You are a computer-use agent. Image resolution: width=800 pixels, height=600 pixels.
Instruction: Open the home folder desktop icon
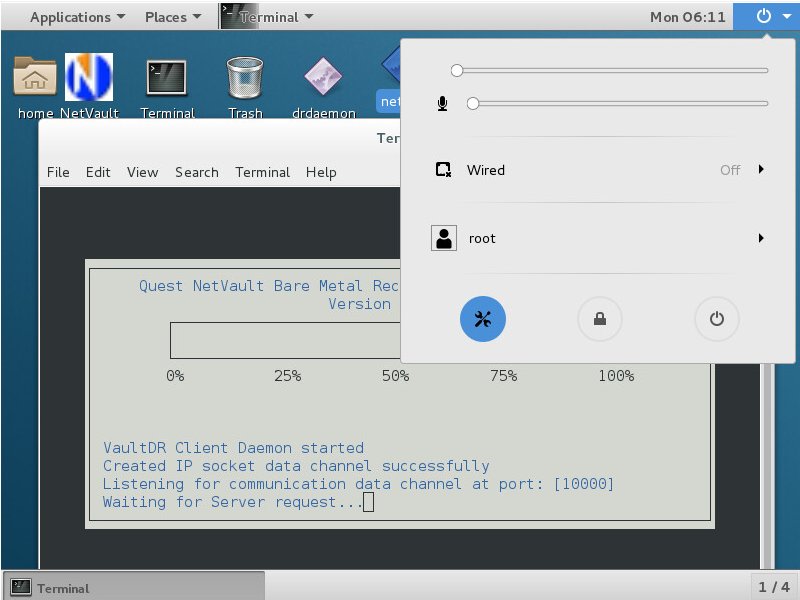tap(35, 77)
